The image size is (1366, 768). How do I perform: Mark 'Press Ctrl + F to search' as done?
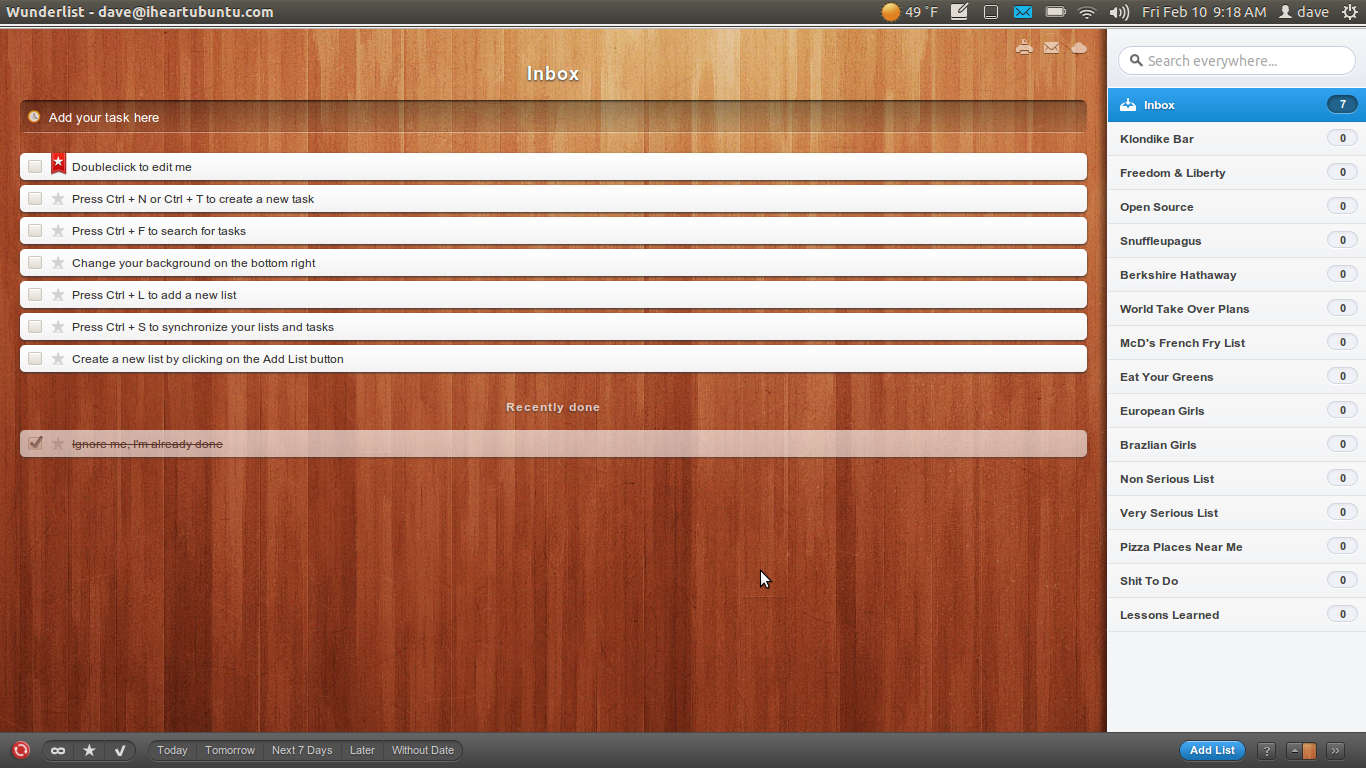click(x=35, y=230)
